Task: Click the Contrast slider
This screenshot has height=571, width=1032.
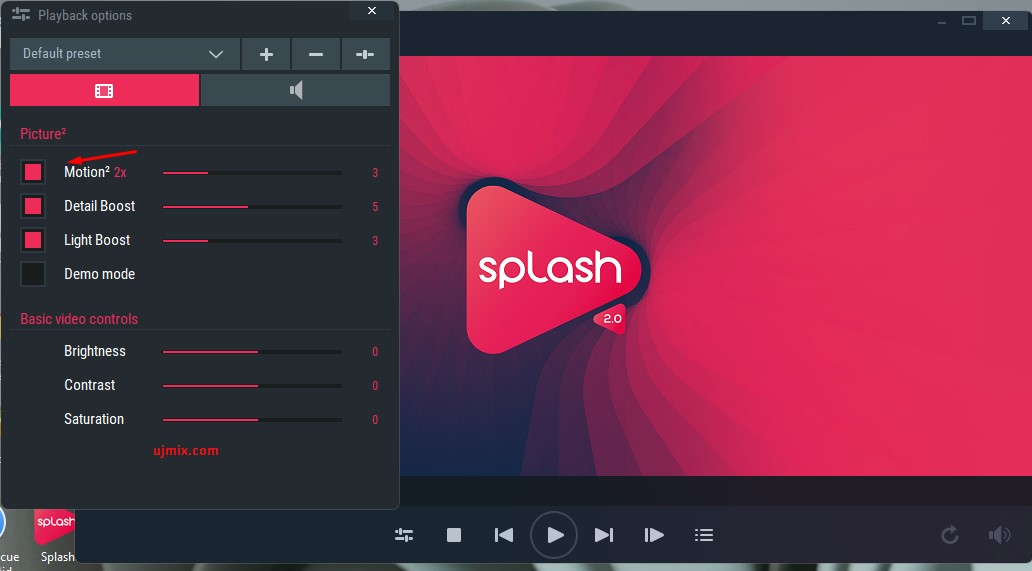Action: click(x=252, y=385)
